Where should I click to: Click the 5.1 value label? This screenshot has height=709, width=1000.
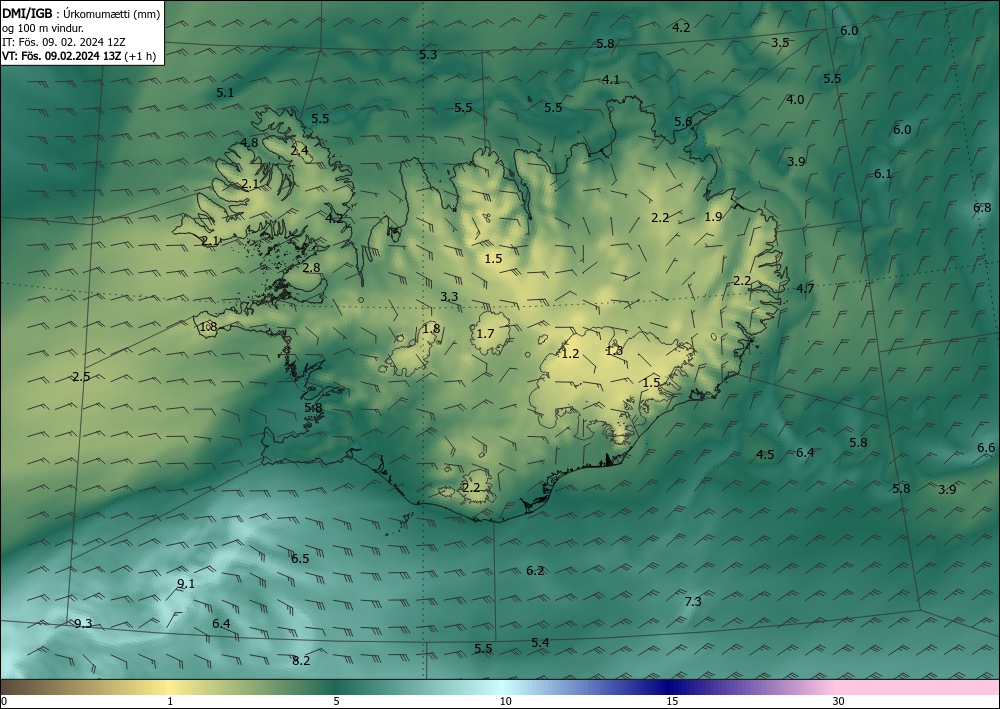click(x=225, y=92)
